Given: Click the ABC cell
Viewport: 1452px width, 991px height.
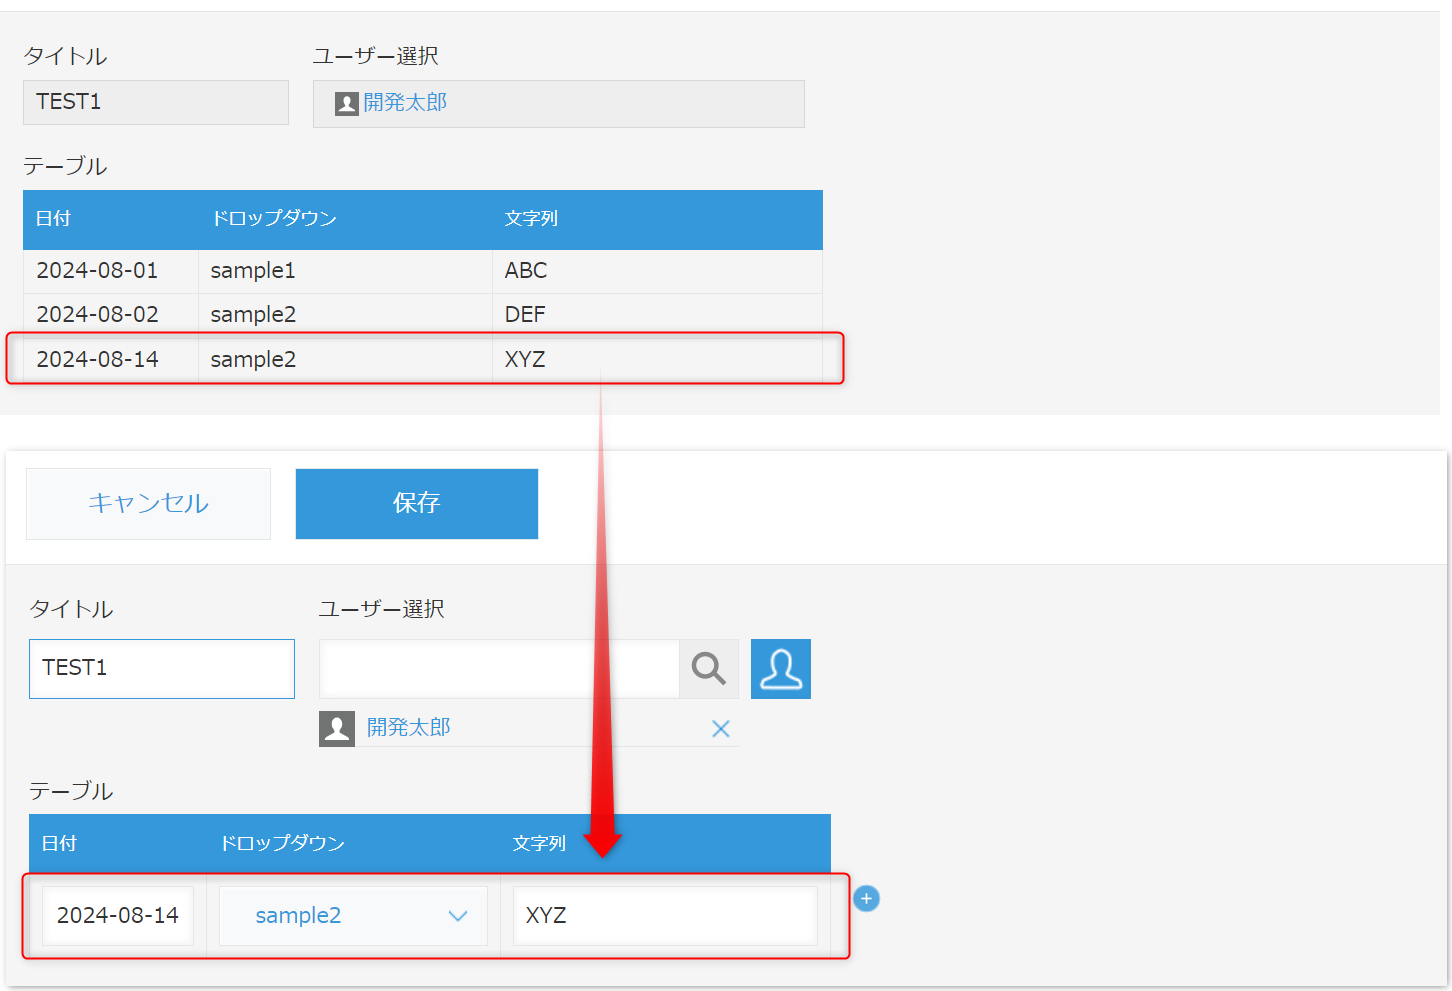Looking at the screenshot, I should (657, 271).
